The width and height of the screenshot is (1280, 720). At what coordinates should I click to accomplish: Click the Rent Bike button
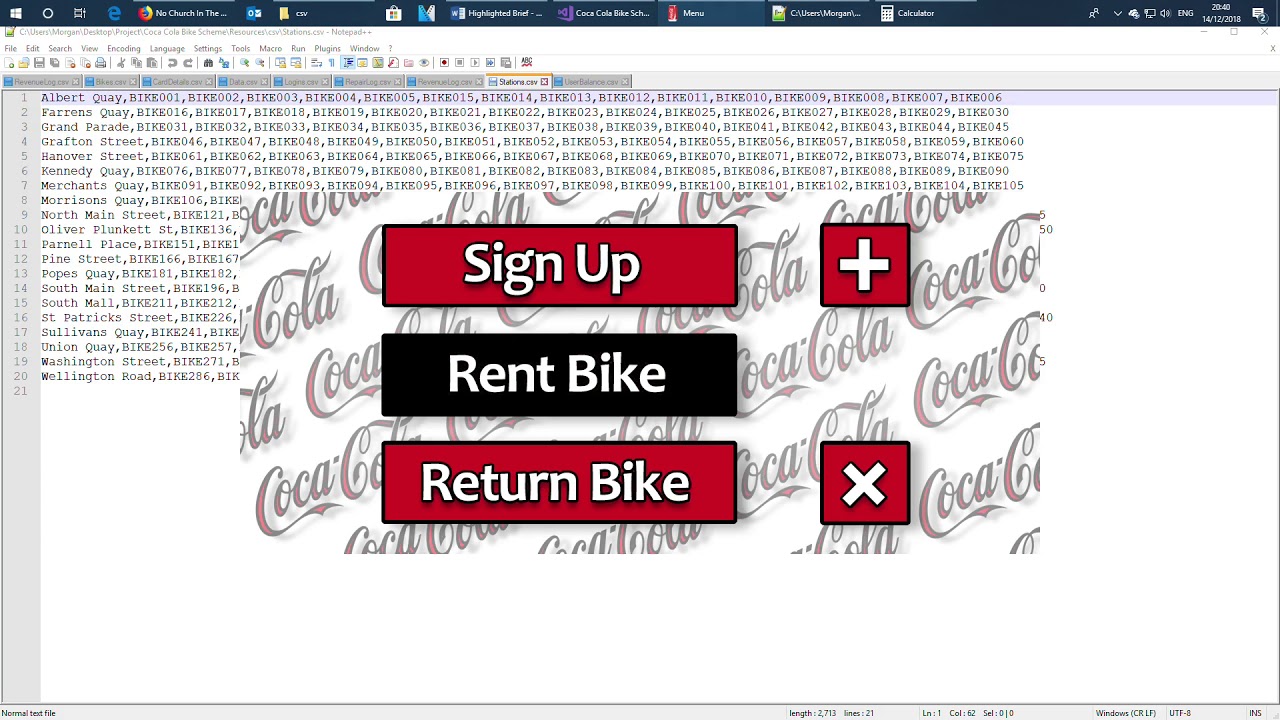tap(559, 375)
